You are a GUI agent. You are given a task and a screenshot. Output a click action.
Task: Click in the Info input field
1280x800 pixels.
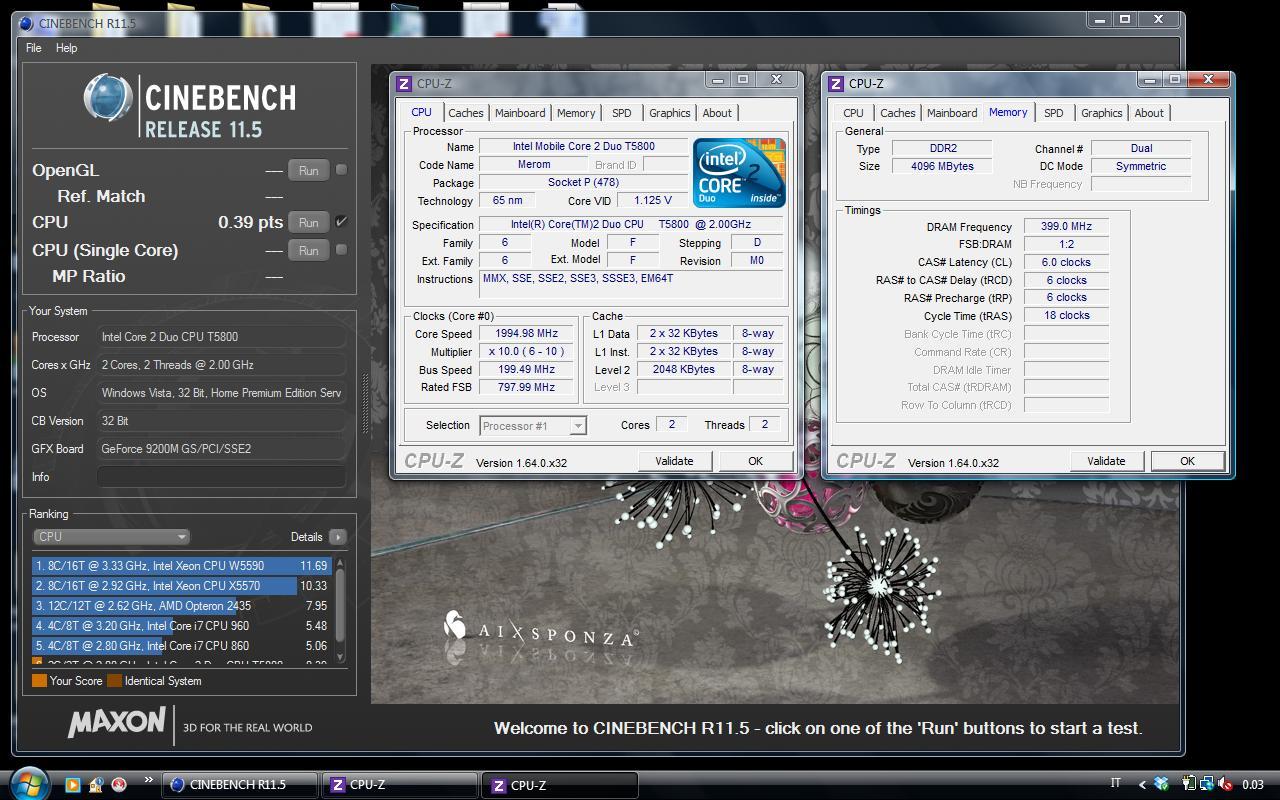221,477
